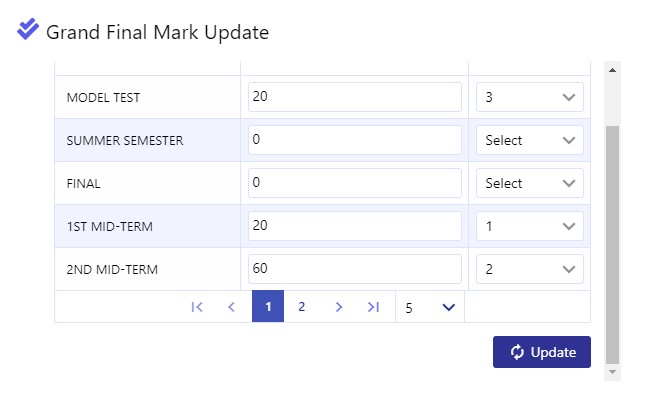Click scrollbar down arrow
The height and width of the screenshot is (406, 655).
coord(612,372)
